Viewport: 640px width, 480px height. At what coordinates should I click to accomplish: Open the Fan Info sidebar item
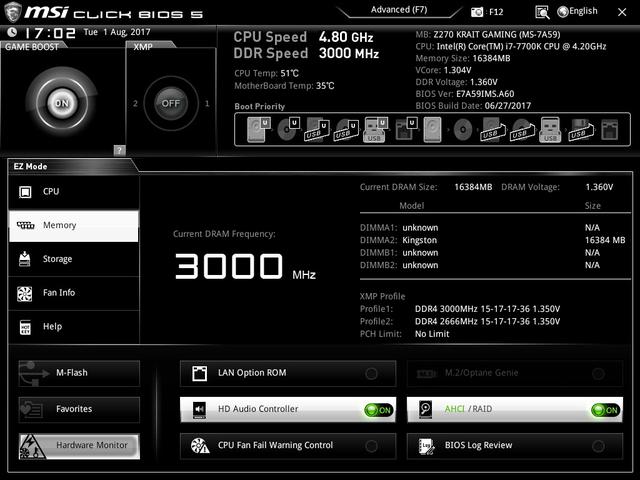click(74, 293)
